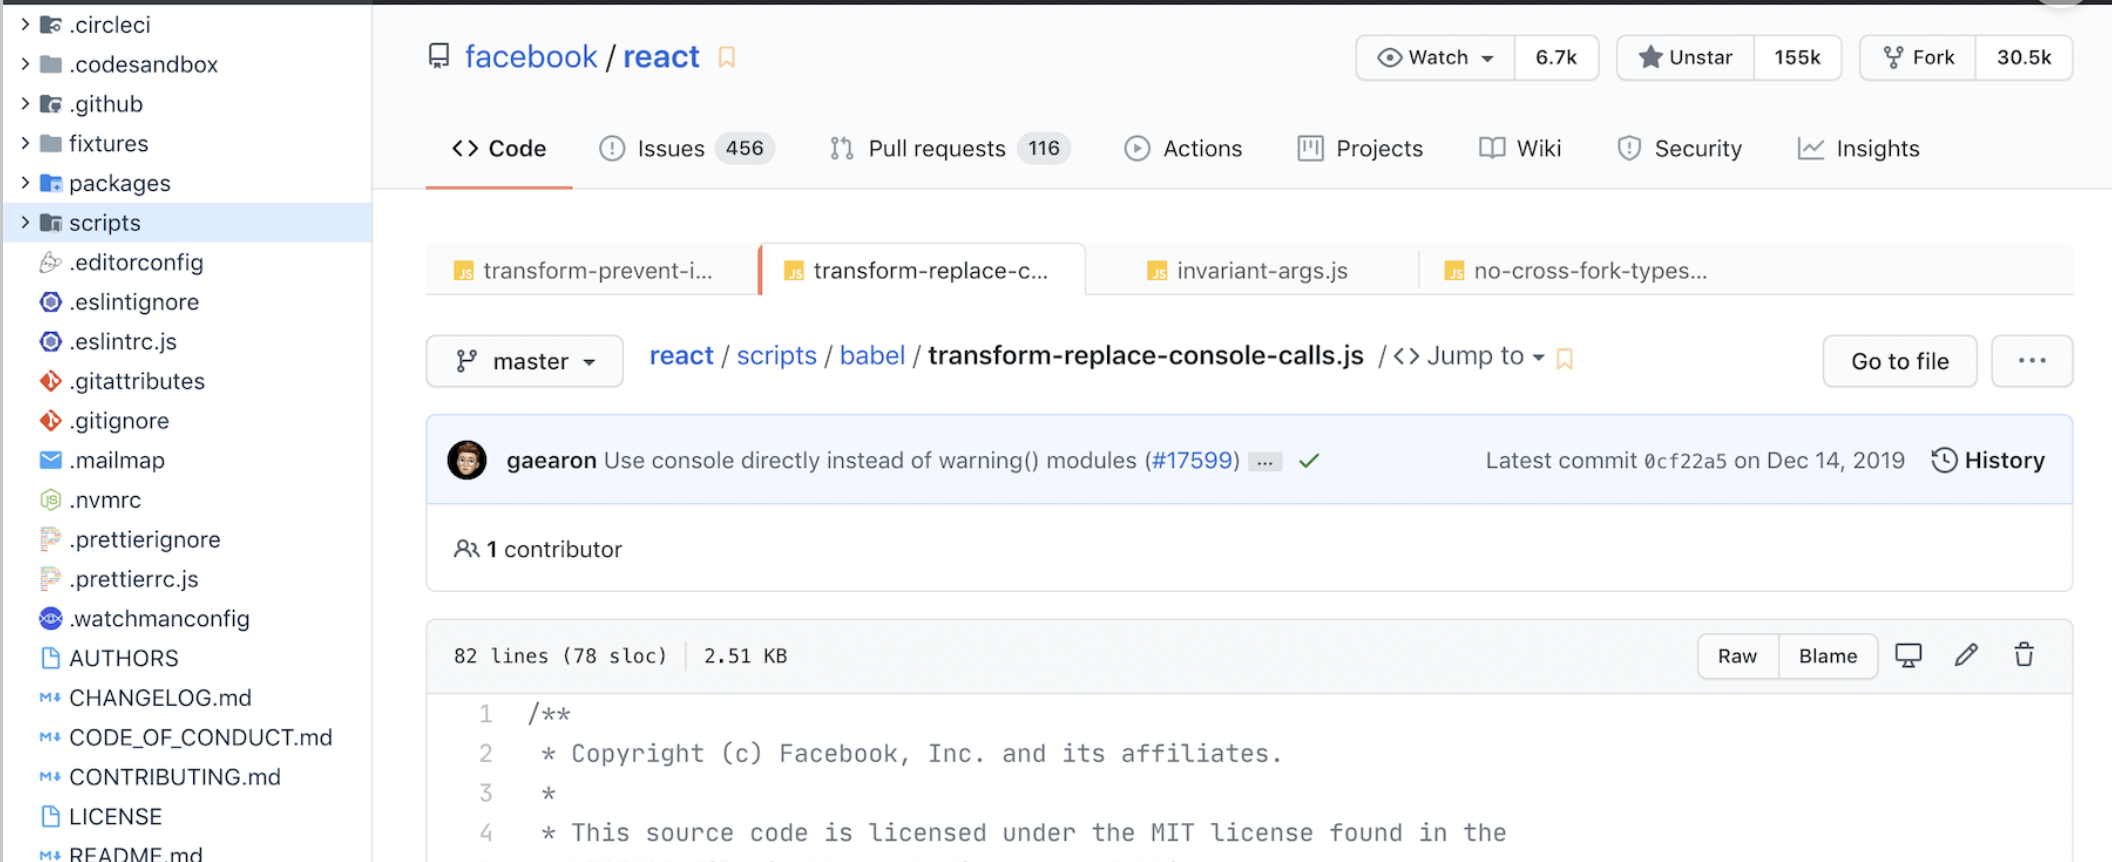Click the LICENSE file icon
Screen dimensions: 2112x862
(x=50, y=816)
